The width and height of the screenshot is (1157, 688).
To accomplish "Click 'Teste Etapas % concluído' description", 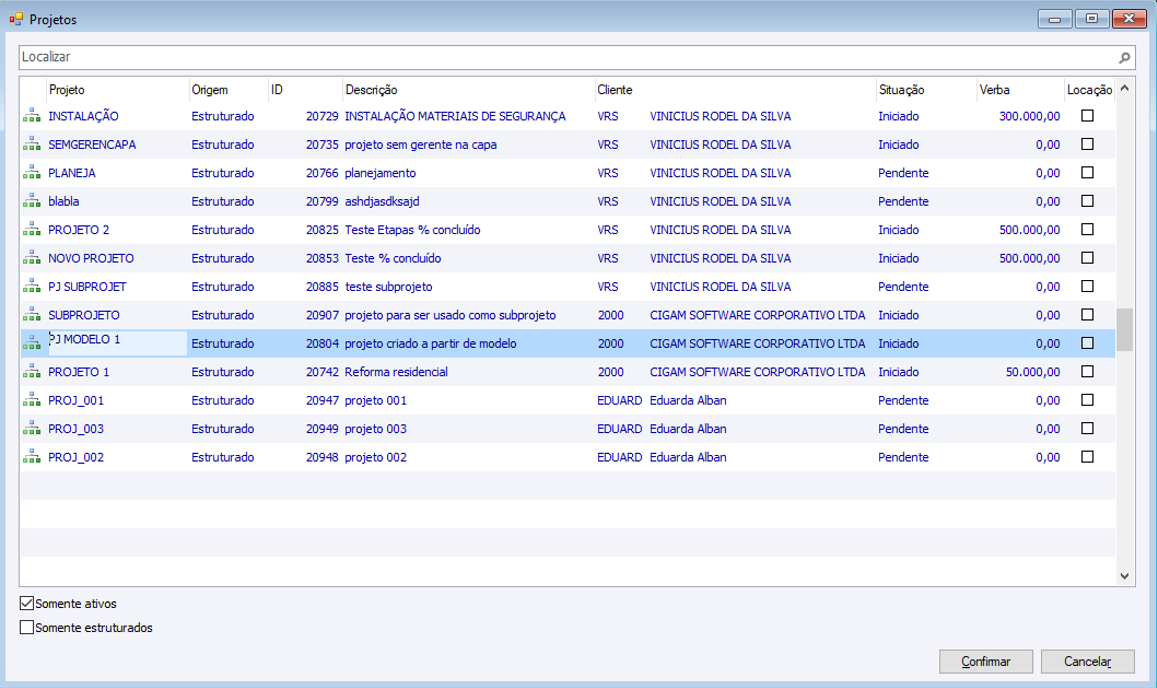I will tap(412, 230).
